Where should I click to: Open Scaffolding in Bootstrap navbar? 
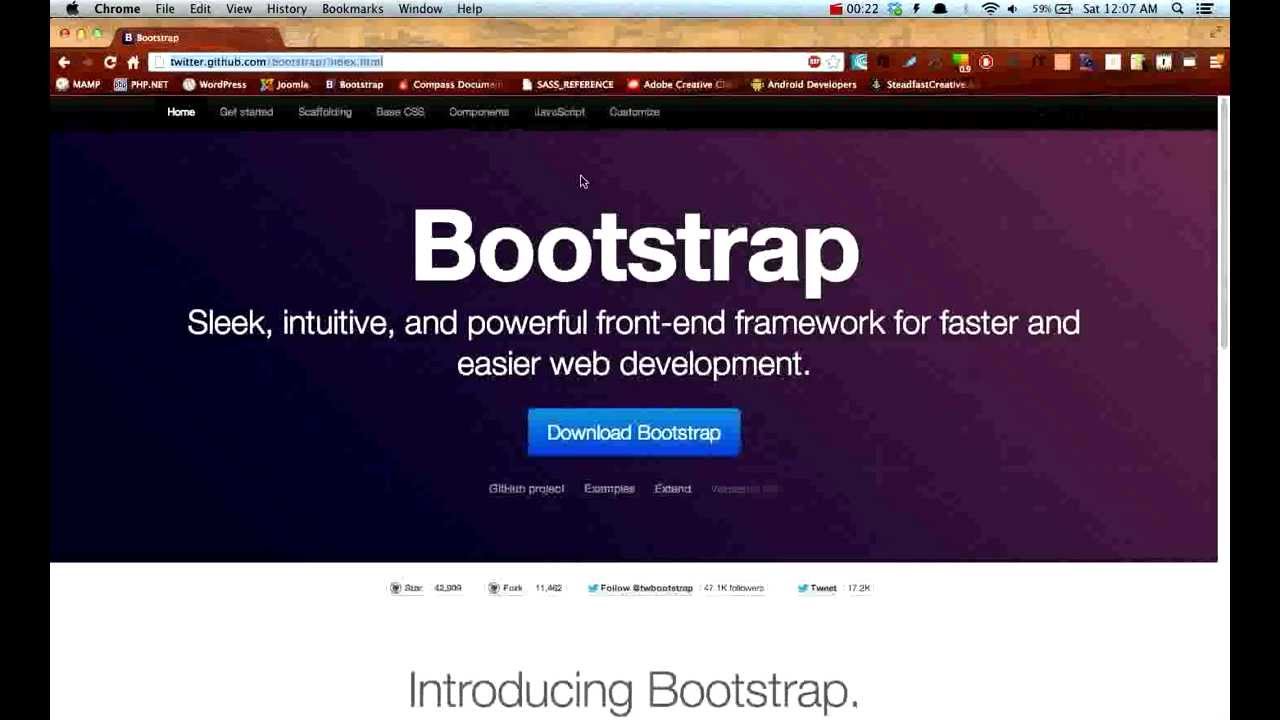[x=325, y=112]
